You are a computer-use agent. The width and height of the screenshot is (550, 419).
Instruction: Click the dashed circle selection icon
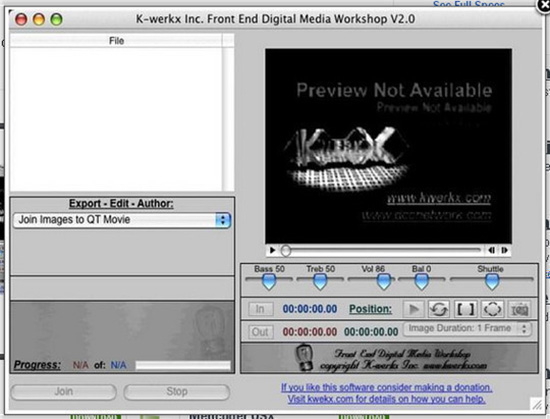pos(492,309)
